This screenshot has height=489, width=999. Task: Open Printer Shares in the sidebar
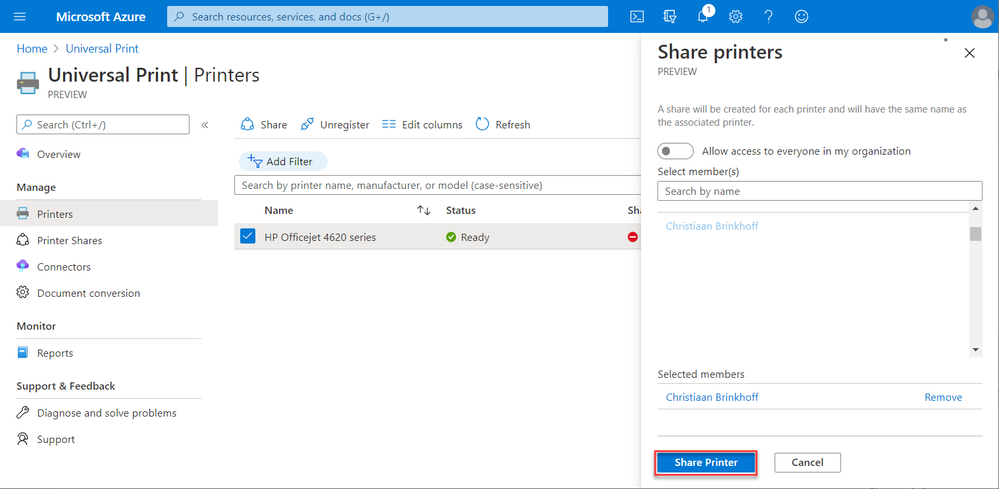(69, 241)
